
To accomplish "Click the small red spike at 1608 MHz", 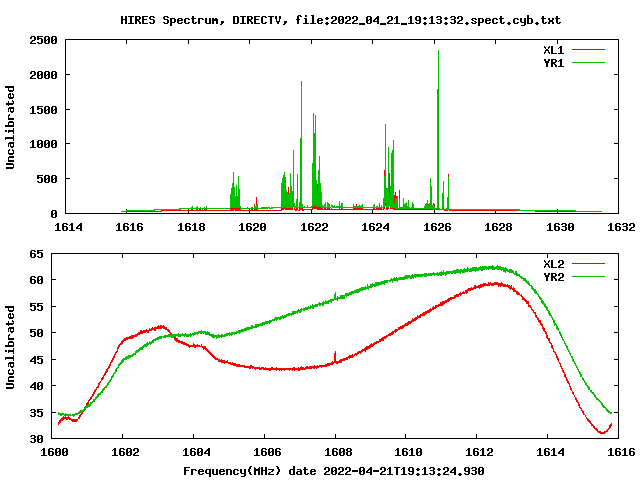I will pos(336,357).
